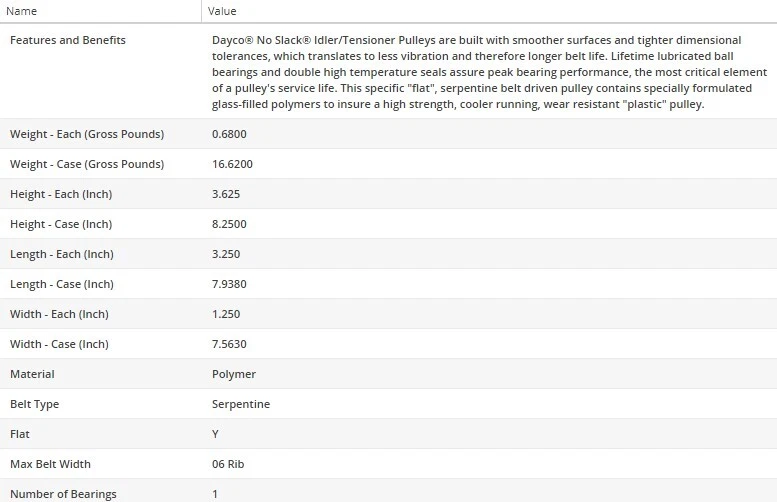Click the 3.625 height value
This screenshot has height=502, width=777.
coord(226,194)
